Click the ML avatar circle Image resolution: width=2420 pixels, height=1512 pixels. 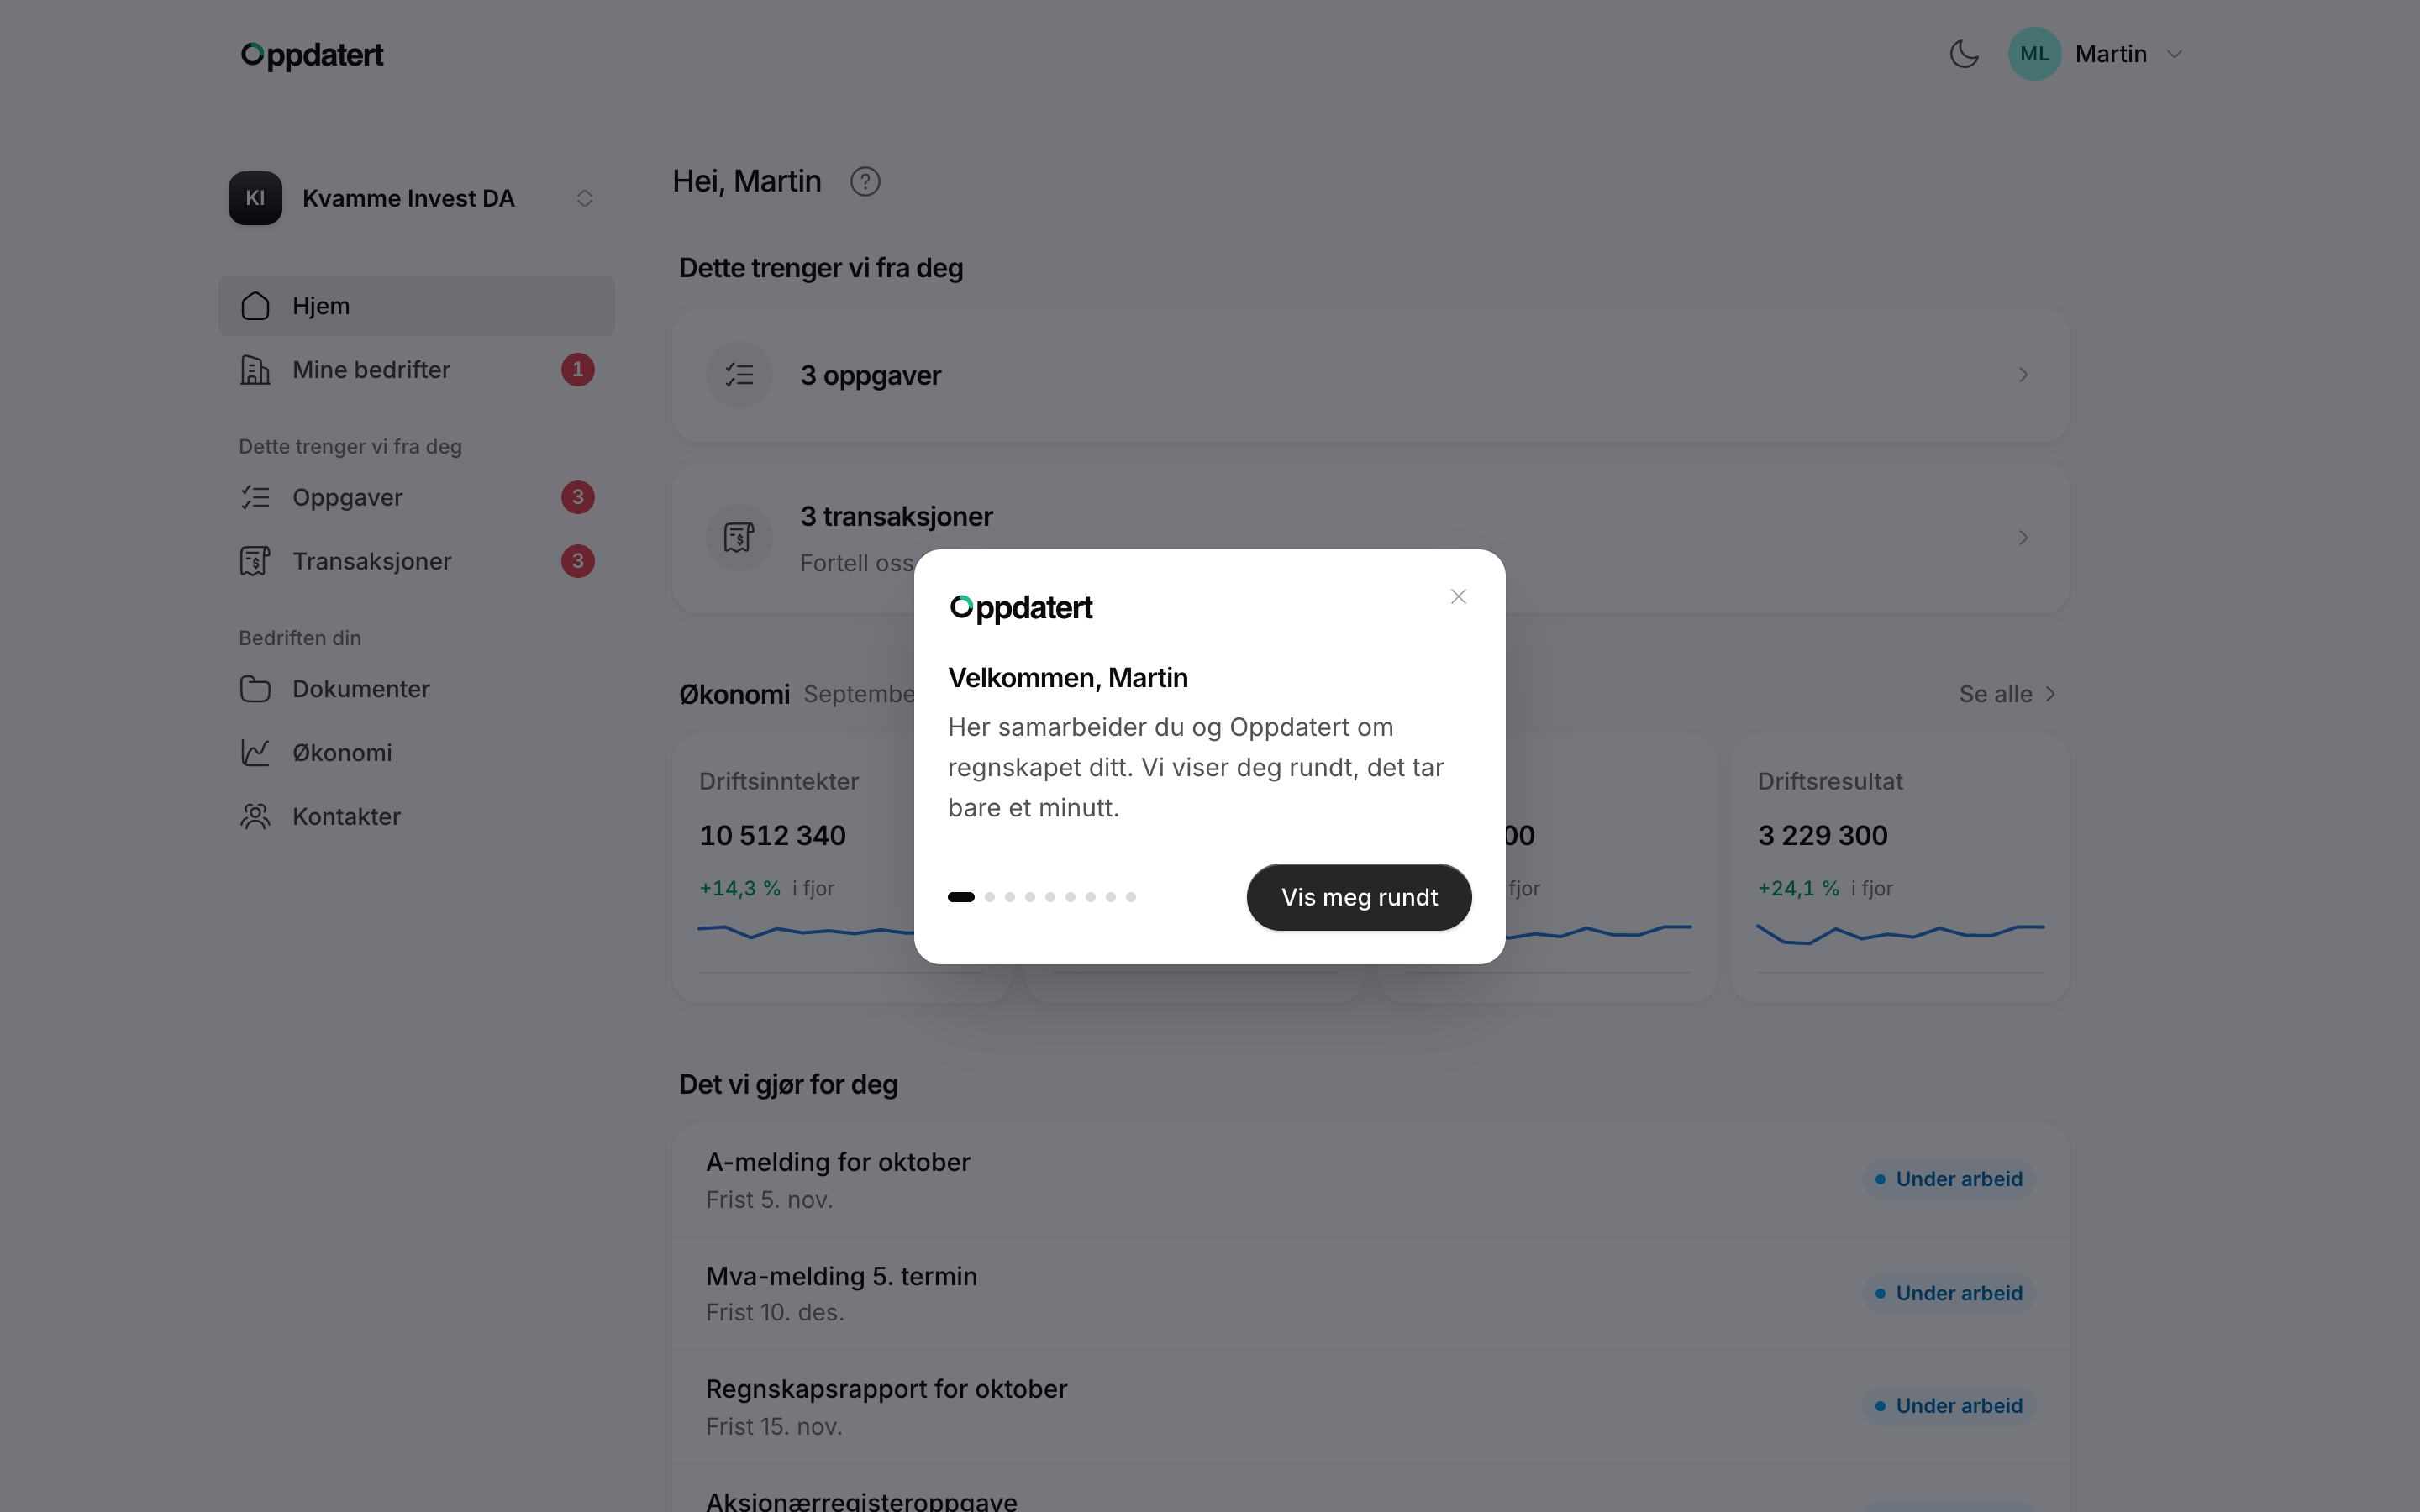click(2034, 54)
